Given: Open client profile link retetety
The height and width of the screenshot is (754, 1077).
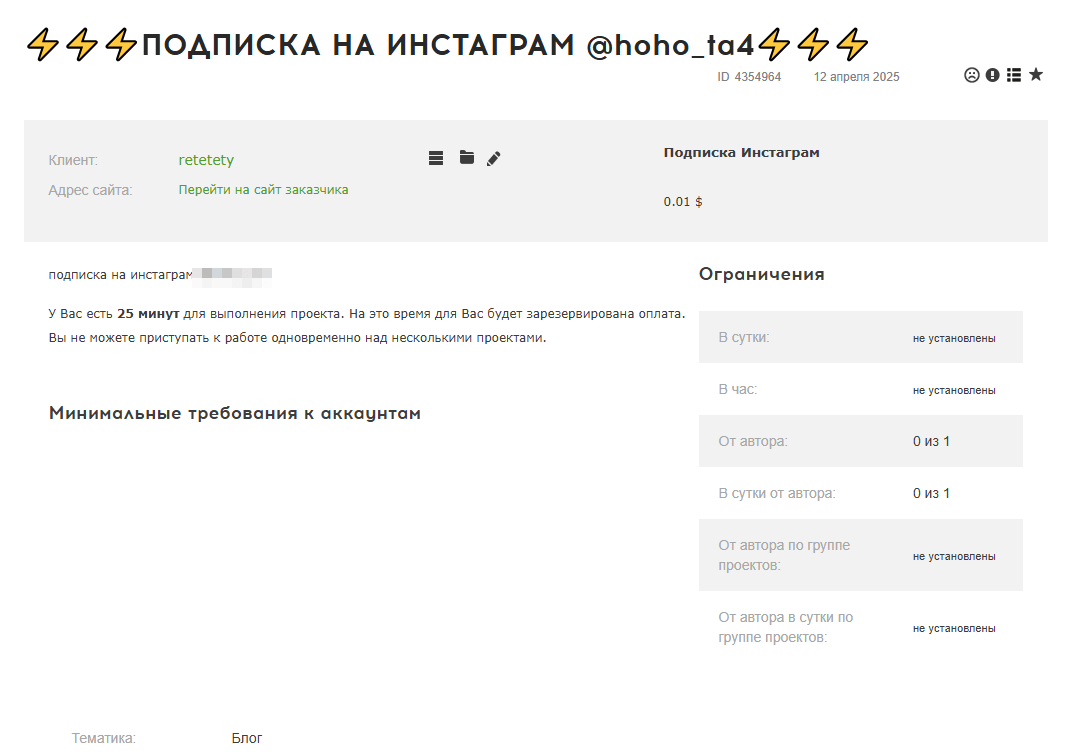Looking at the screenshot, I should tap(206, 160).
